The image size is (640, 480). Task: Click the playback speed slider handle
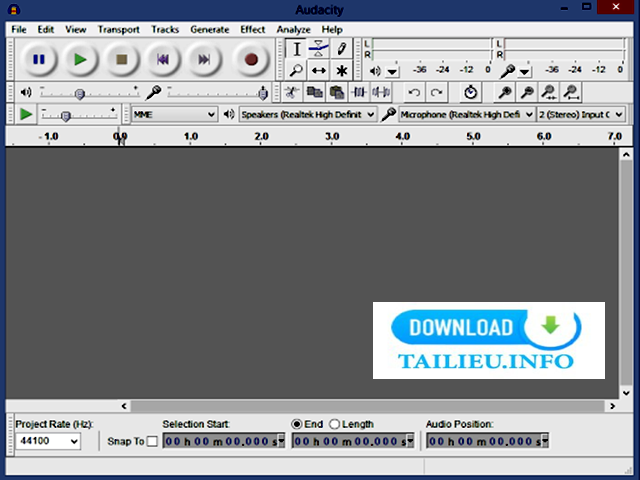[65, 116]
